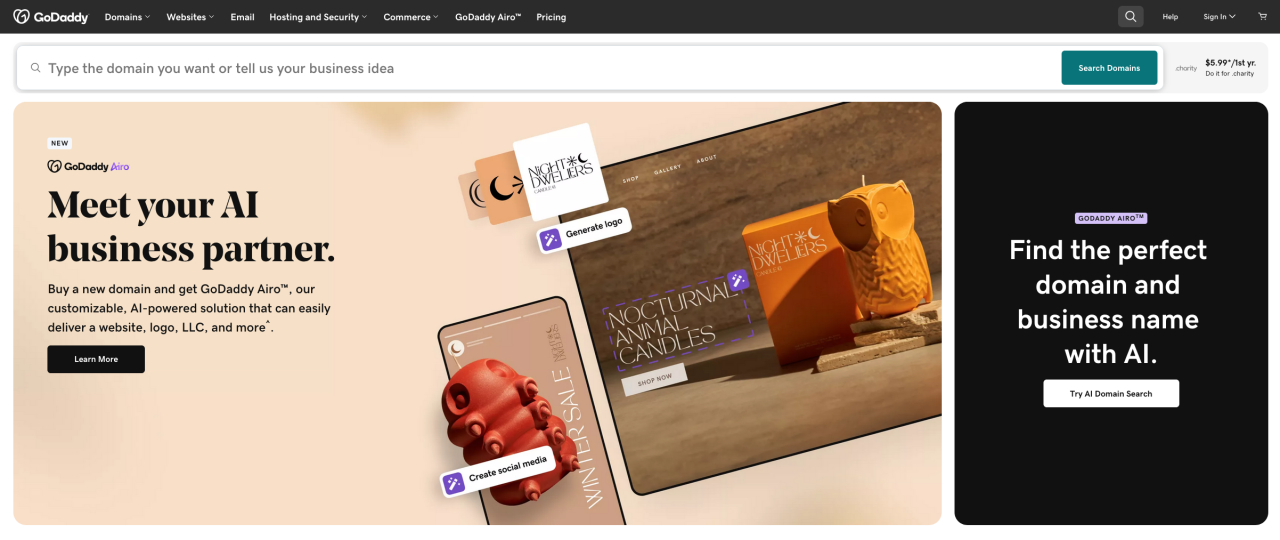The width and height of the screenshot is (1280, 540).
Task: Click the magnifier icon in domain search box
Action: (36, 68)
